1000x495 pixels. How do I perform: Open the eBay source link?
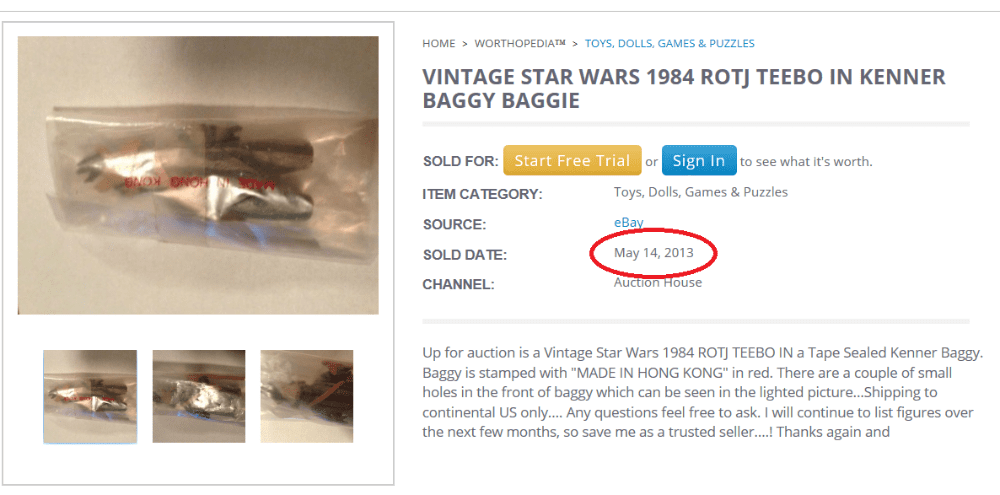pos(628,223)
